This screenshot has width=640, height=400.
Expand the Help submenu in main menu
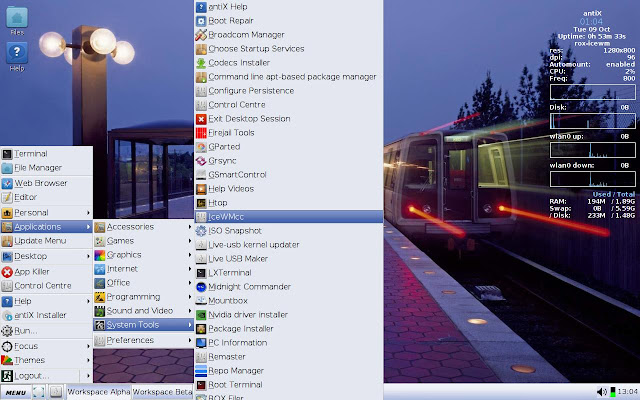click(47, 301)
